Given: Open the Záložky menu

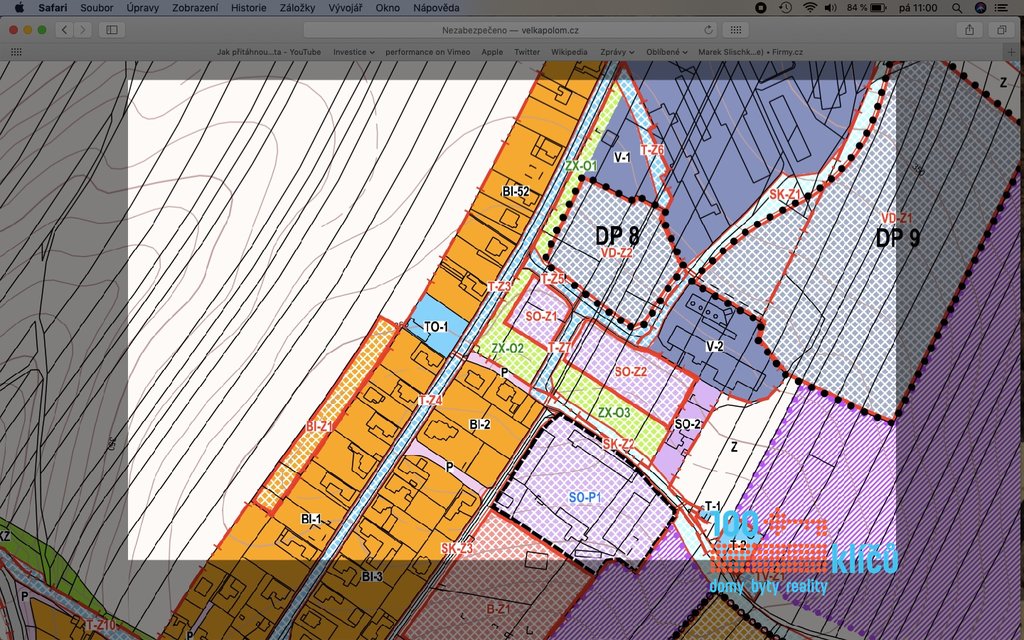Looking at the screenshot, I should 297,8.
